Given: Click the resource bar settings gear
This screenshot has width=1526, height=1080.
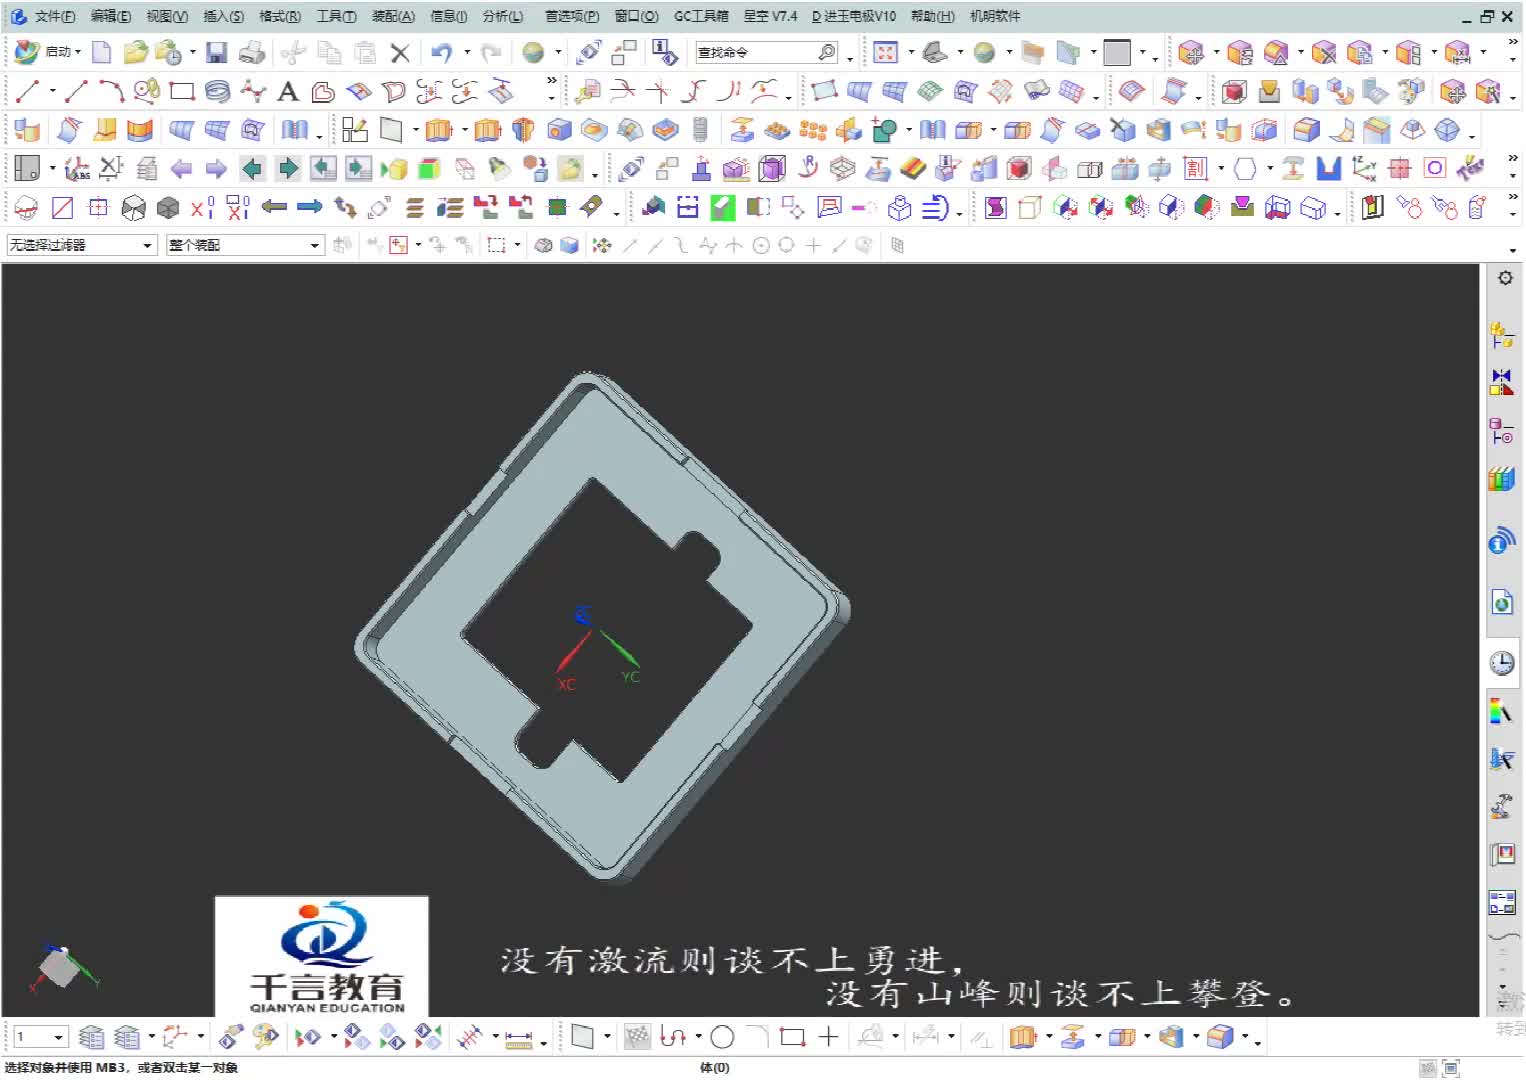Looking at the screenshot, I should (1505, 278).
